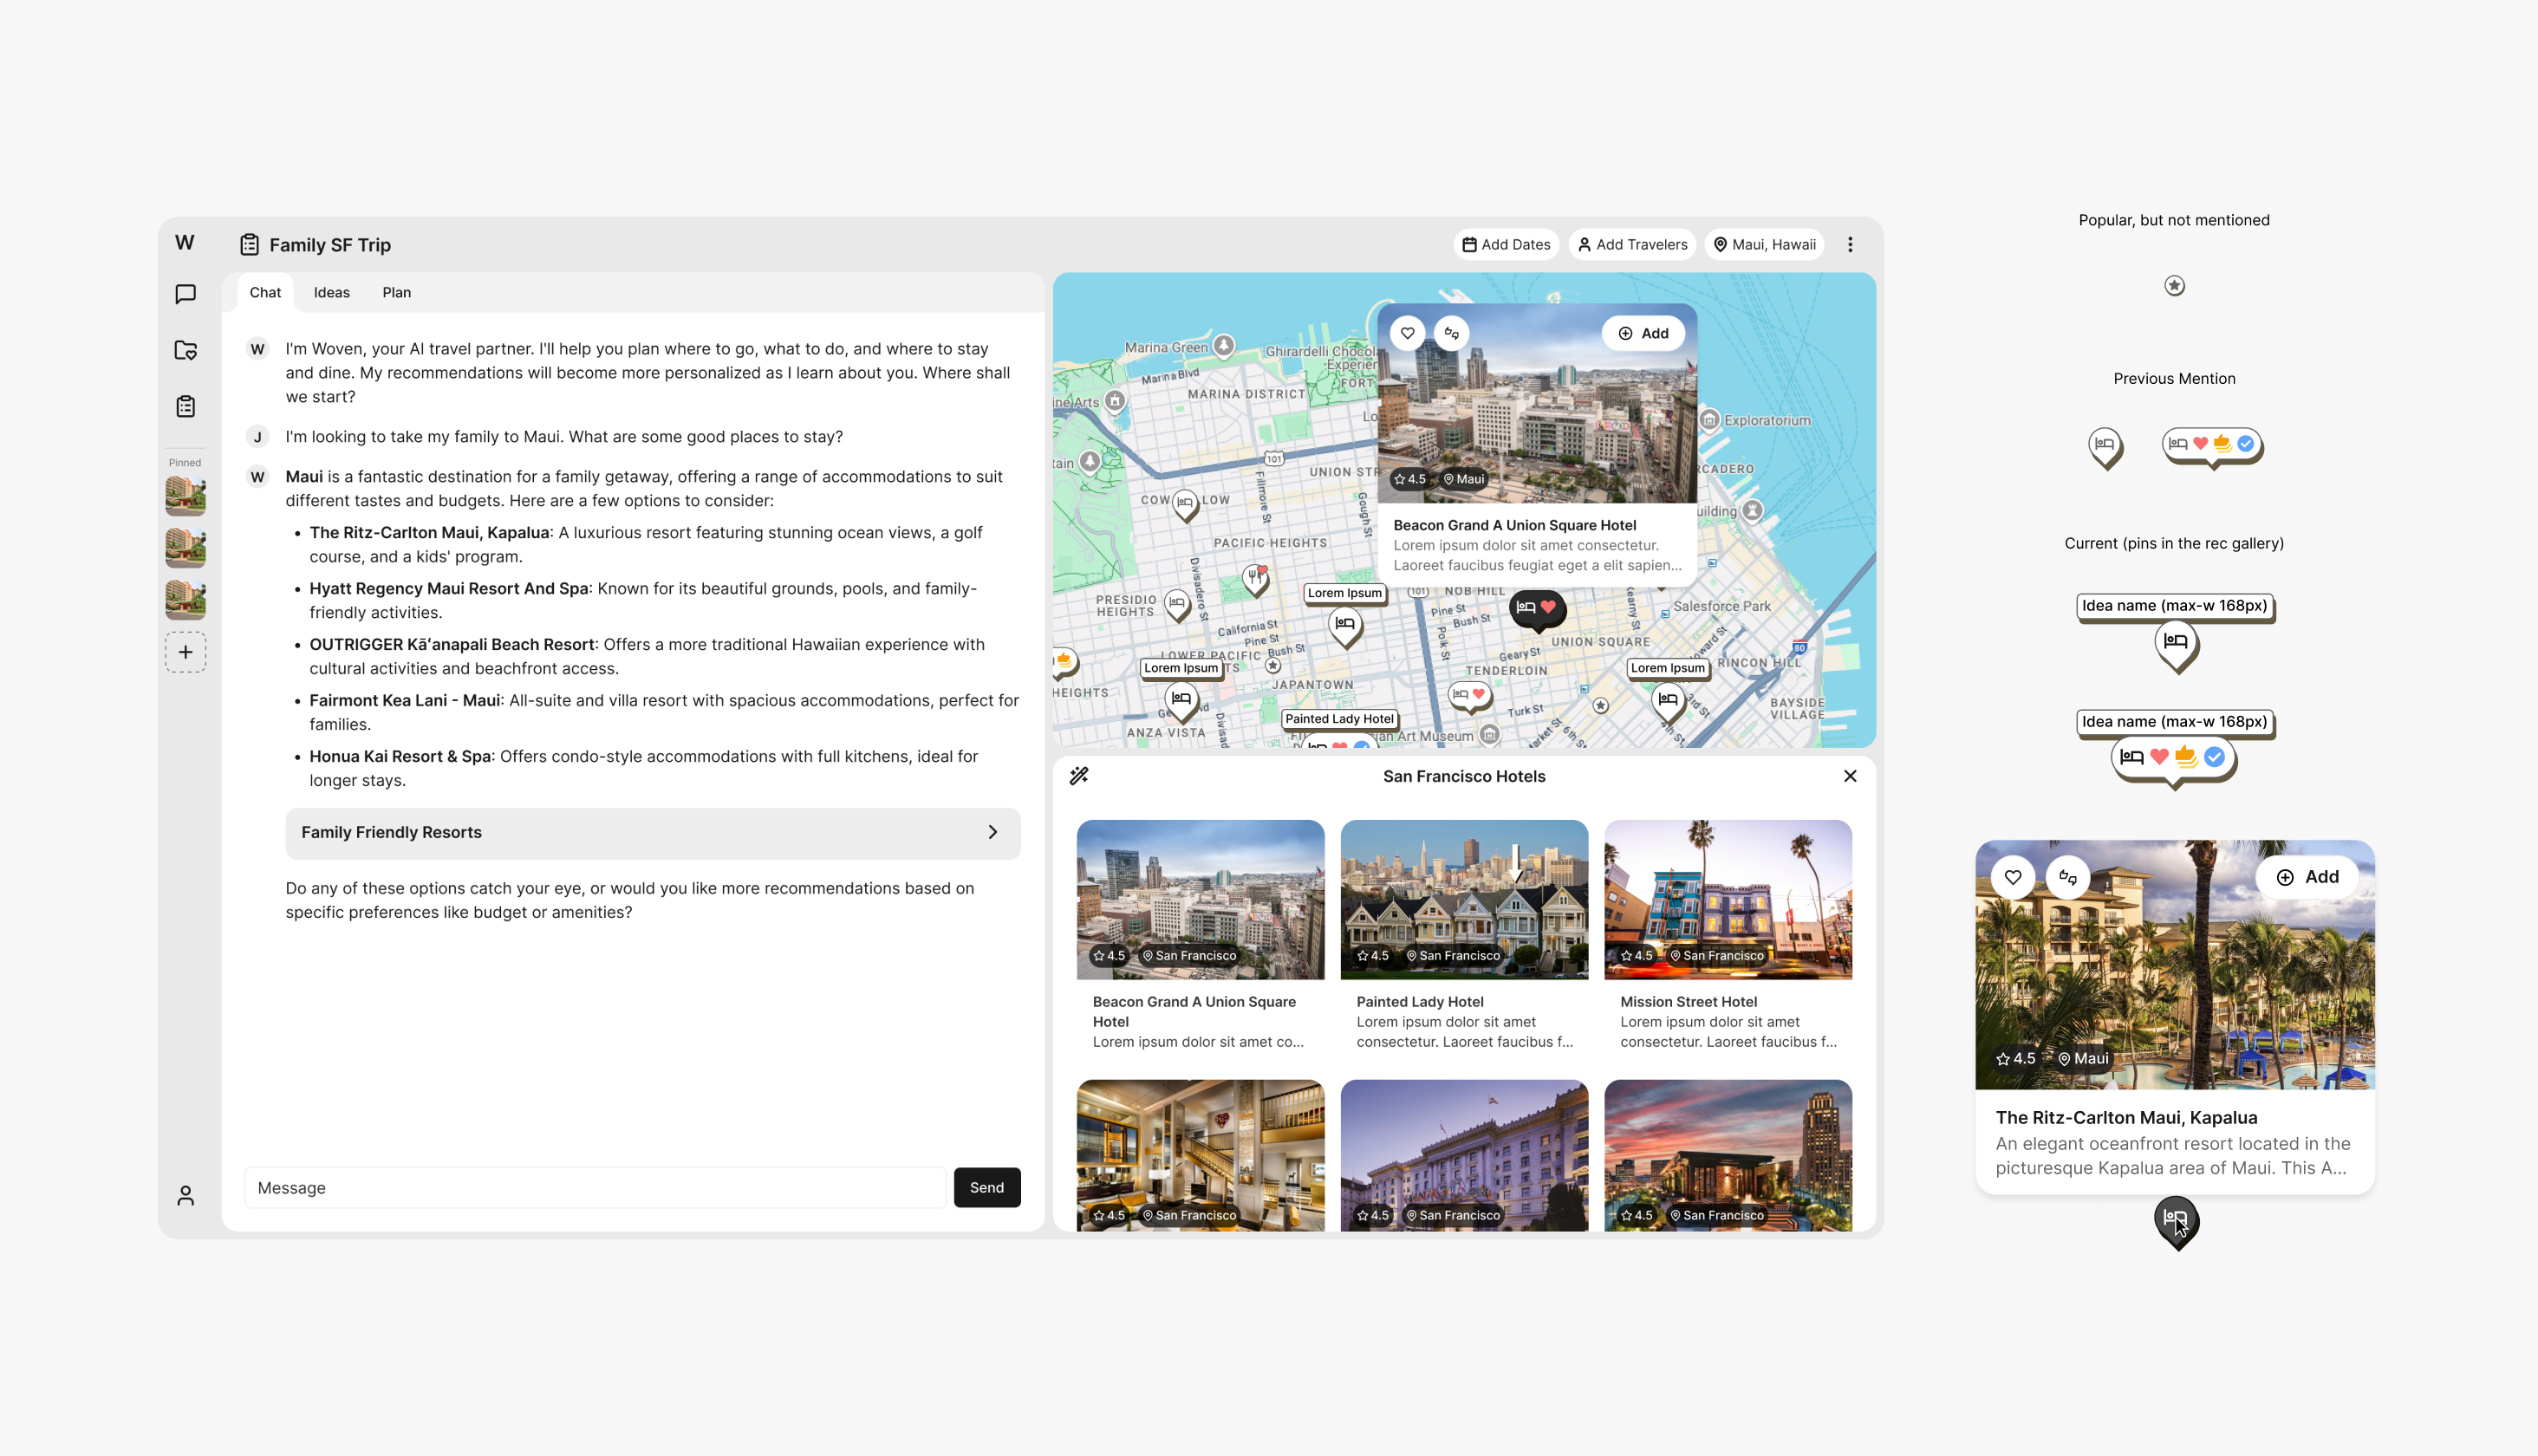This screenshot has width=2538, height=1456.
Task: Click bold 'OUTRIGGER Kāʻanapali Beach Resort' text
Action: 452,645
